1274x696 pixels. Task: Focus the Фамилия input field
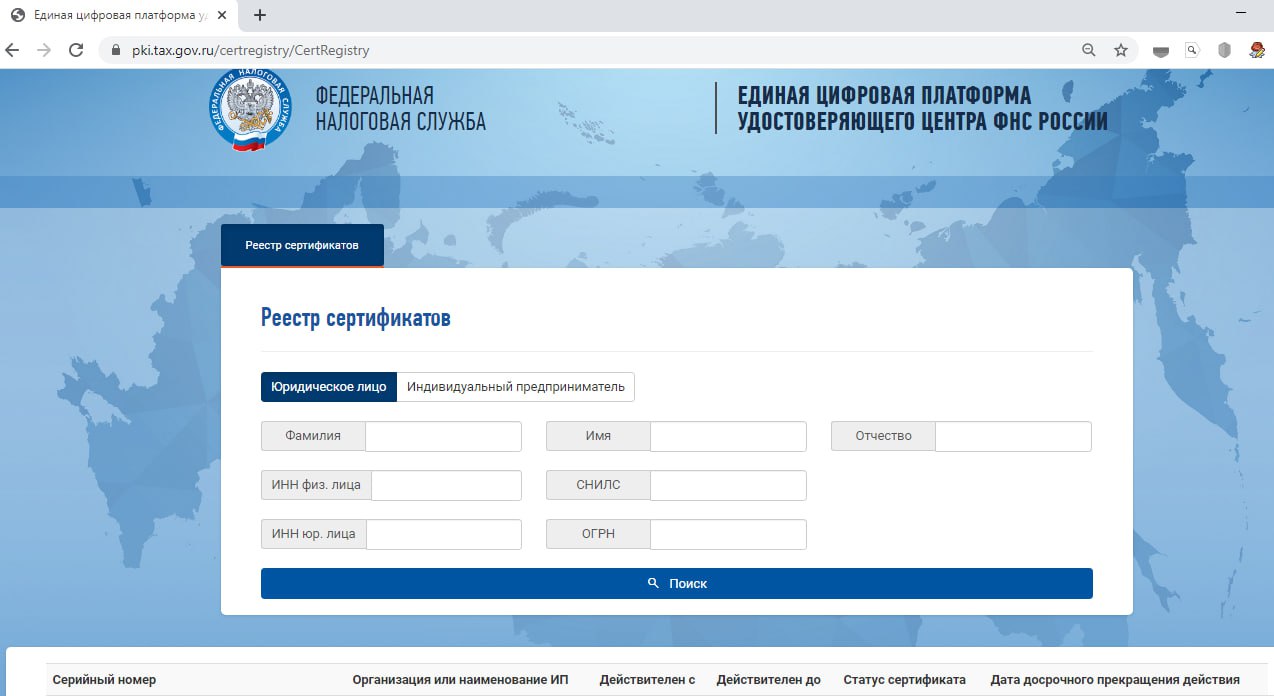point(443,436)
